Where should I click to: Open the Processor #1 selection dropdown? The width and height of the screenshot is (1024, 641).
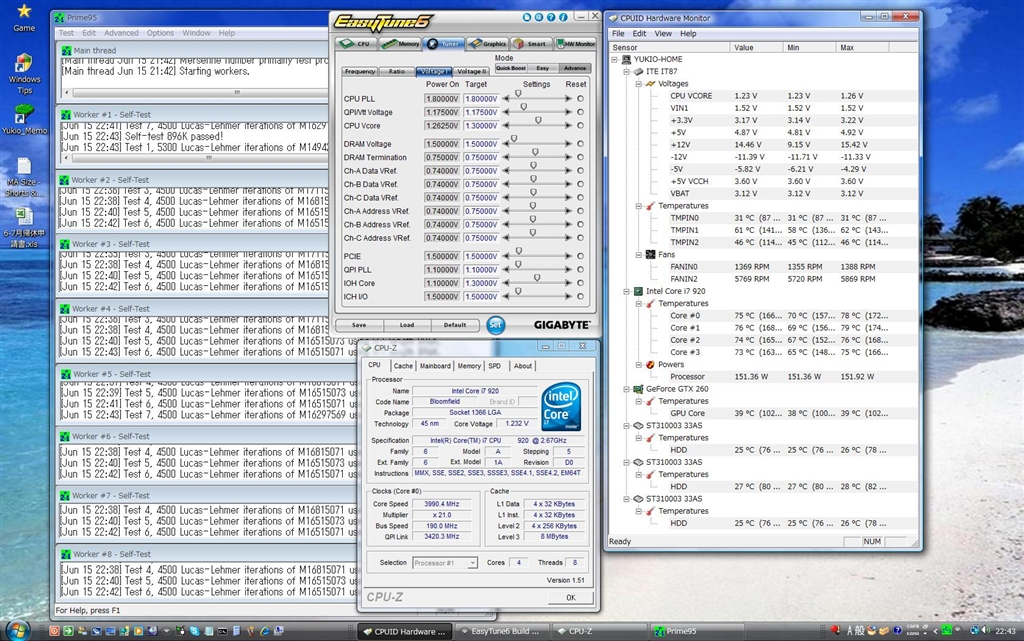pyautogui.click(x=445, y=563)
